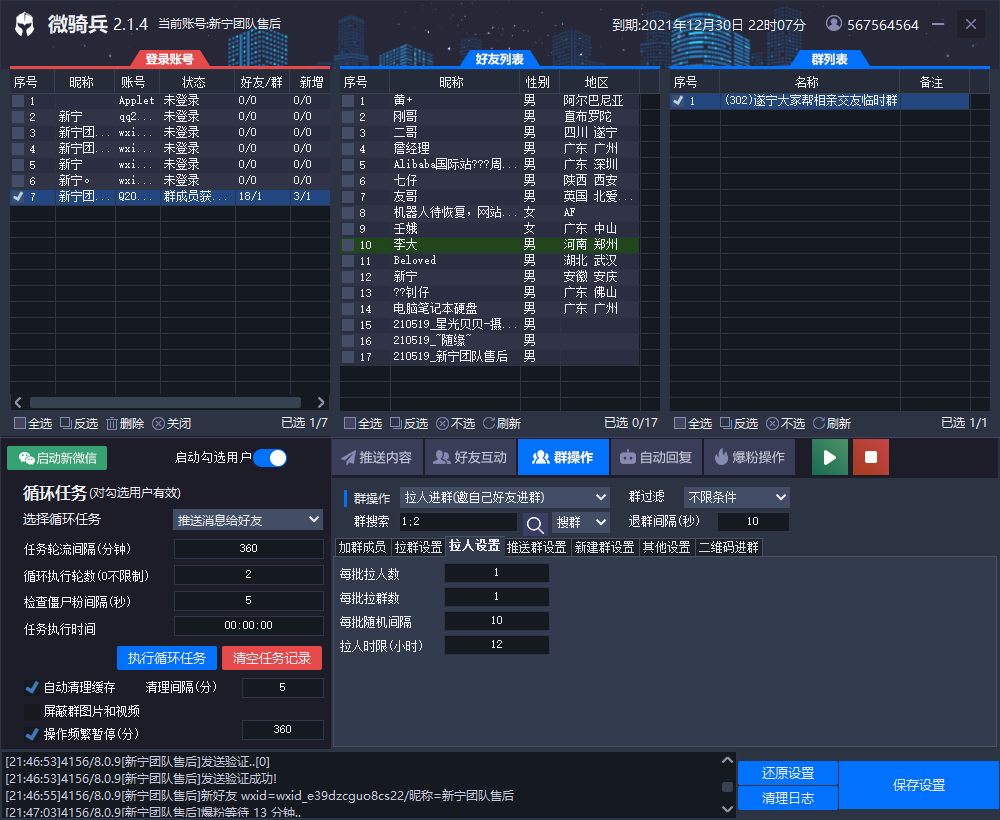
Task: Click 任务执行时间 field 00:00:00
Action: (248, 626)
